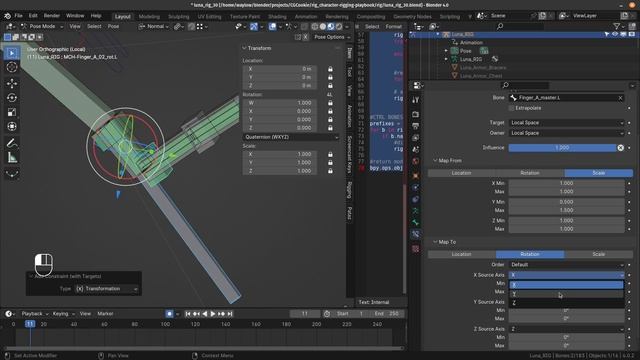Switch to the Modeling workspace tab

coord(149,17)
